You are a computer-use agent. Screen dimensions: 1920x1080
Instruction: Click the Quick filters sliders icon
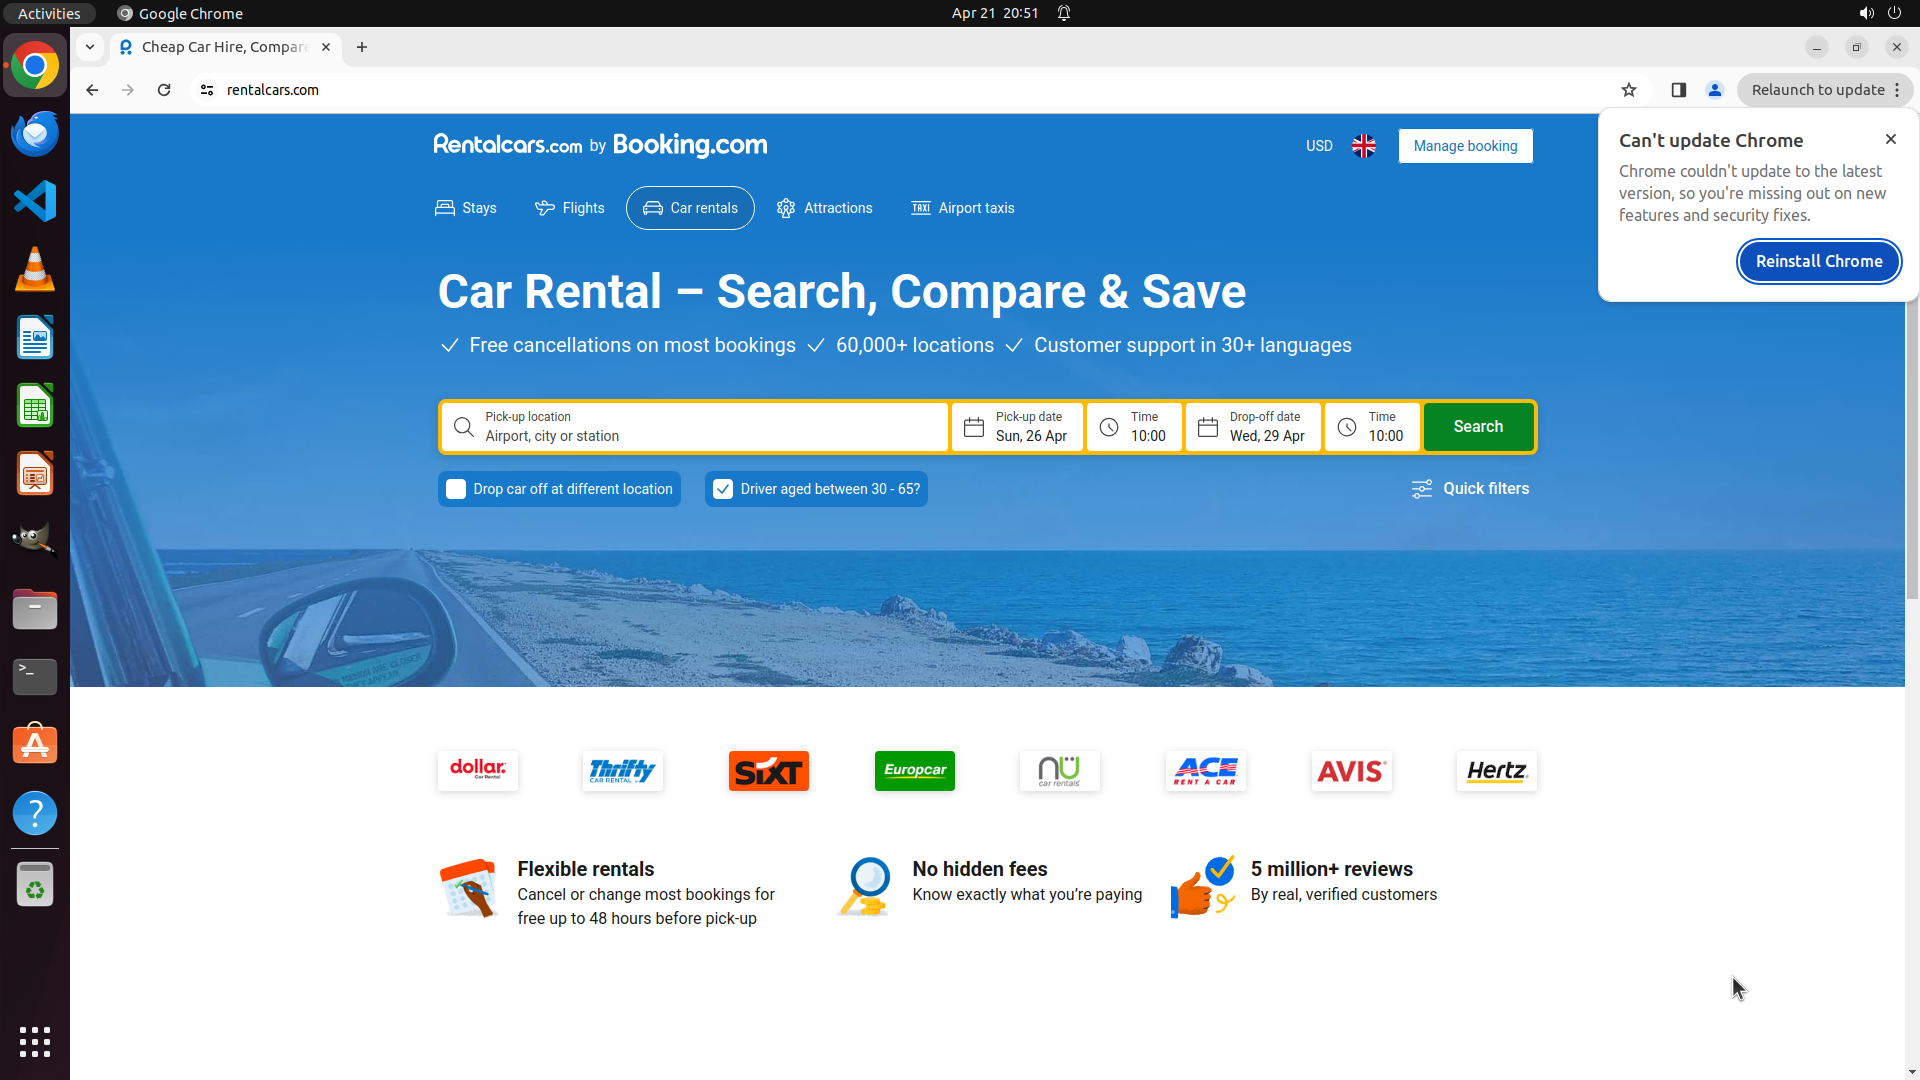click(x=1421, y=489)
